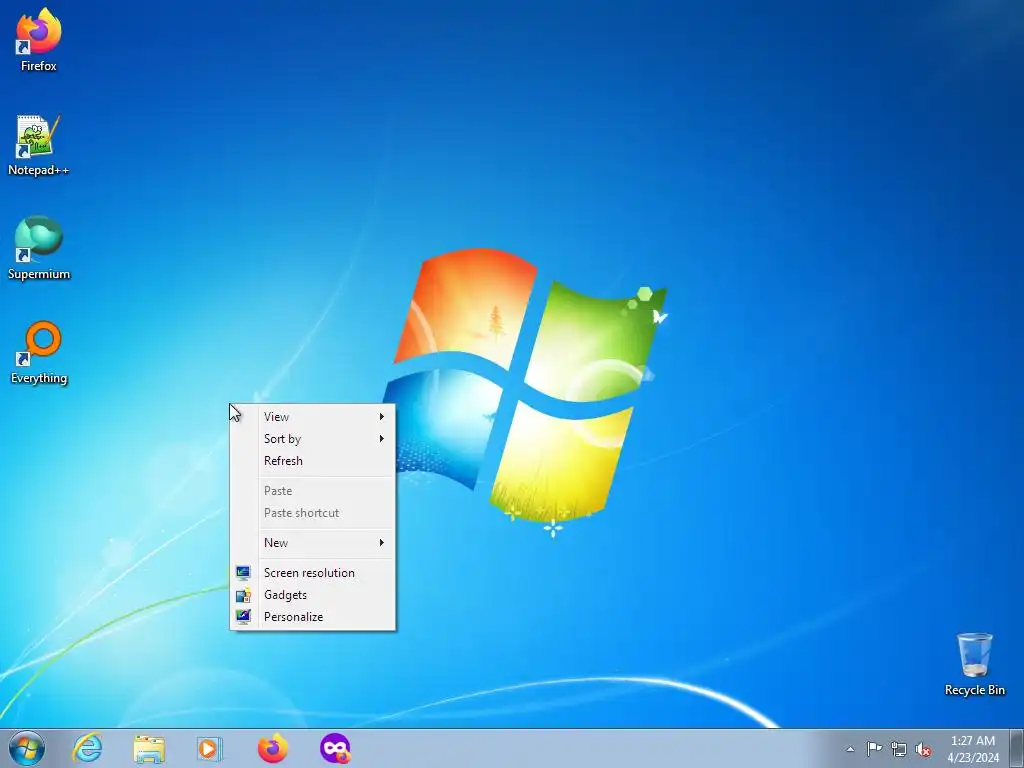Open the network status tray icon
Image resolution: width=1024 pixels, height=768 pixels.
coord(899,749)
